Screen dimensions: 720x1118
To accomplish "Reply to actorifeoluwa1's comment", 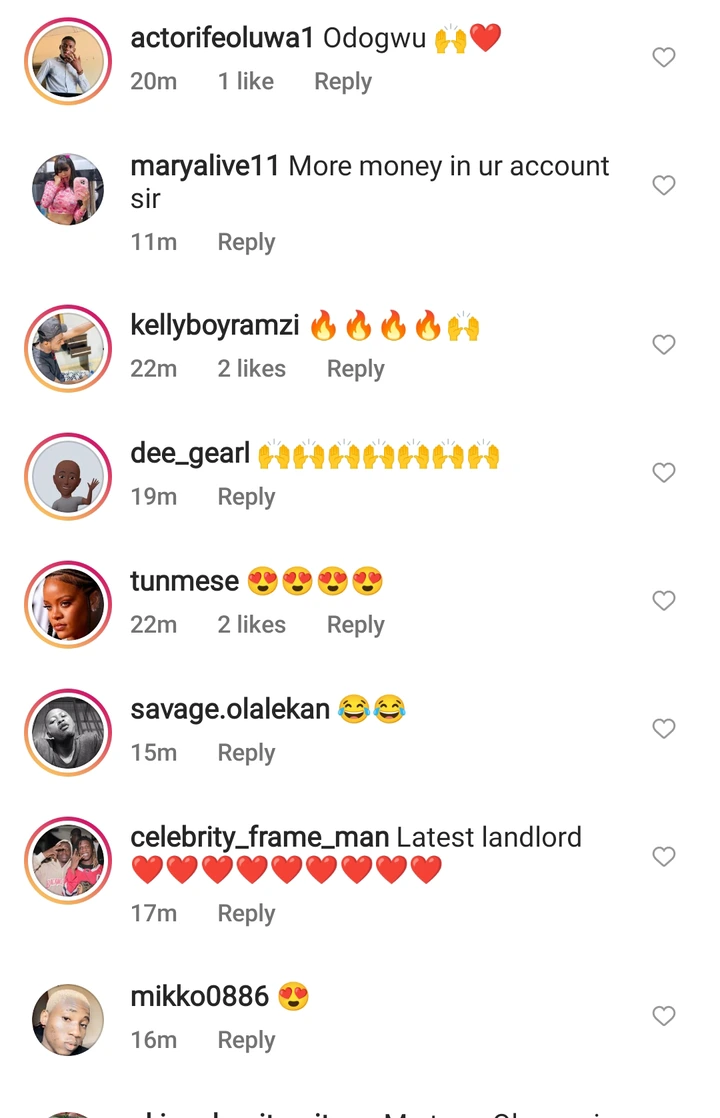I will [x=343, y=82].
